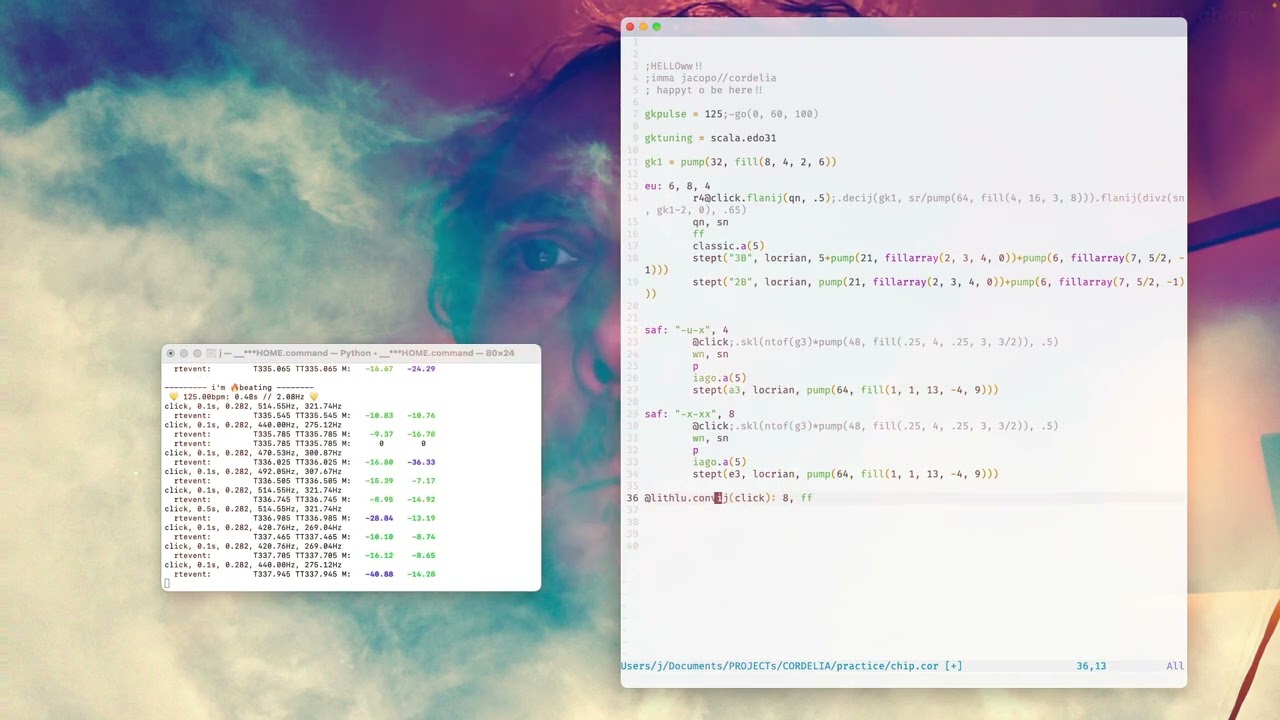The width and height of the screenshot is (1280, 720).
Task: Click the 'i'm beating' header in terminal
Action: pos(239,388)
